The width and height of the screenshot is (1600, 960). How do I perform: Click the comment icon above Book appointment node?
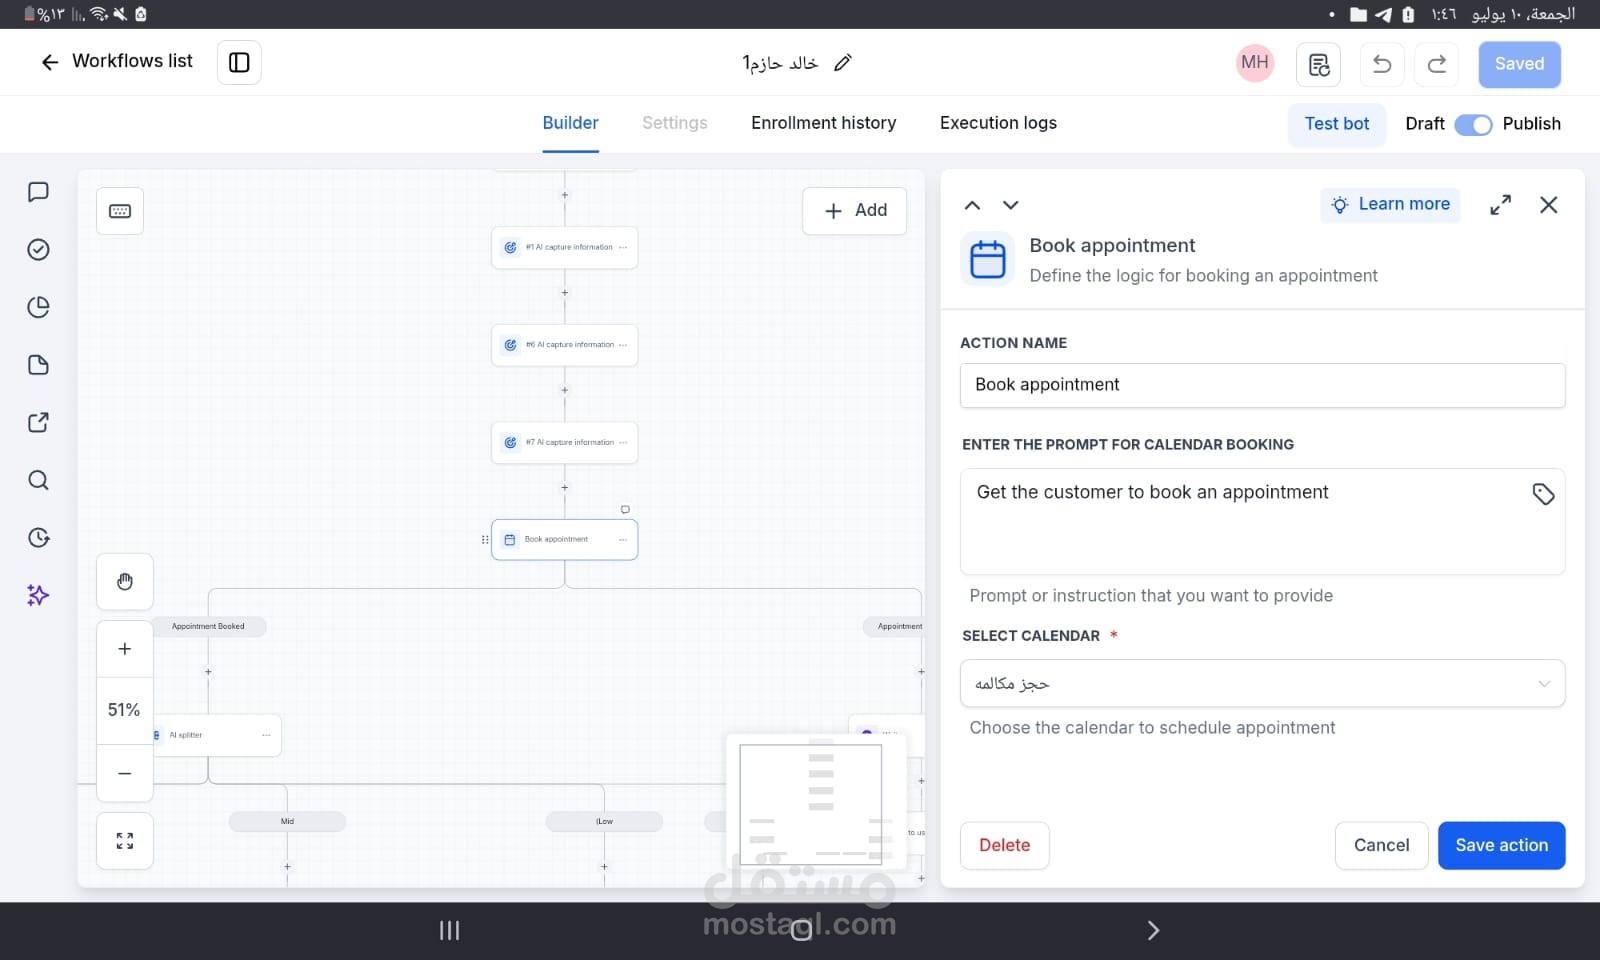pyautogui.click(x=625, y=509)
